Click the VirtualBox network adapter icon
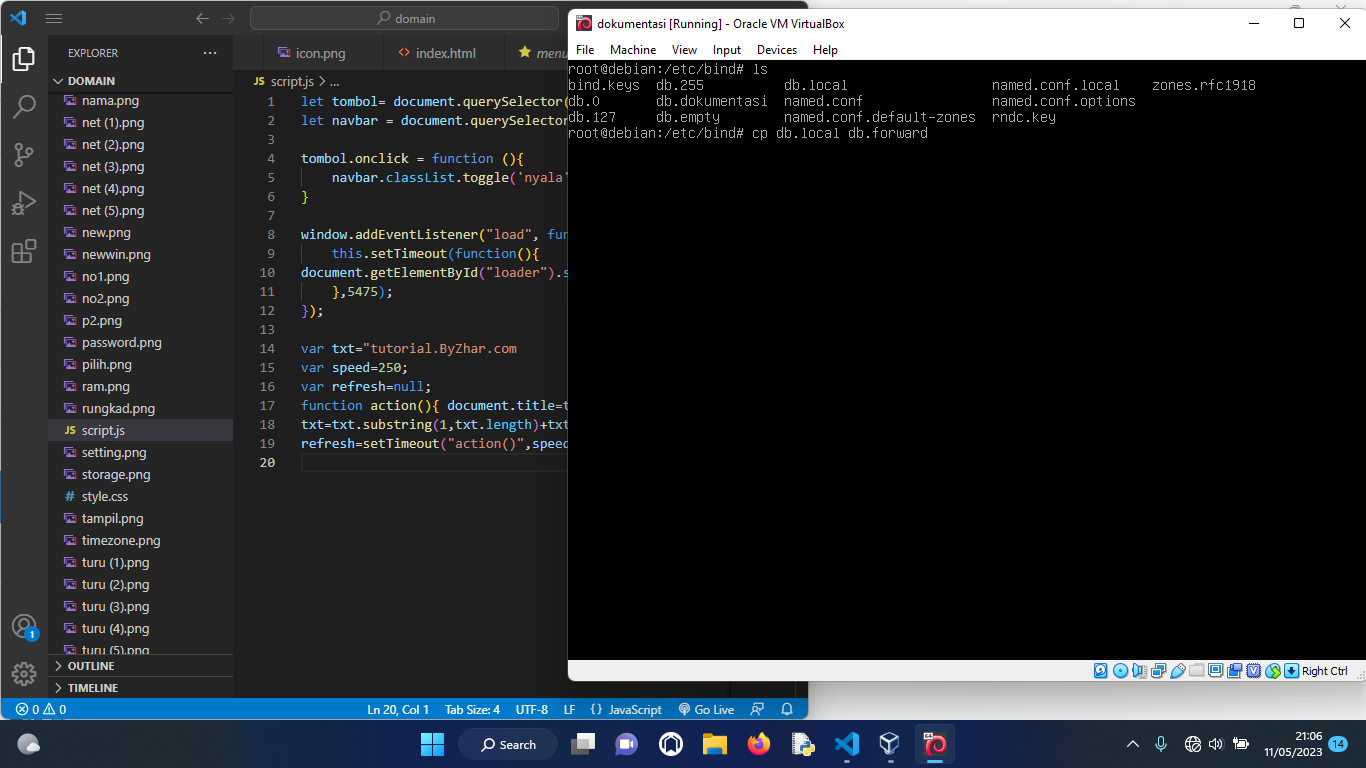This screenshot has width=1366, height=768. click(1159, 671)
